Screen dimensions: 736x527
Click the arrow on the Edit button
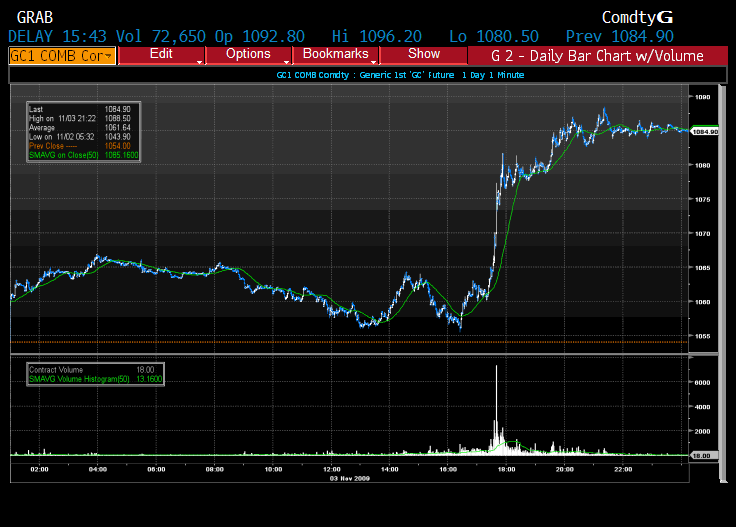tap(201, 62)
